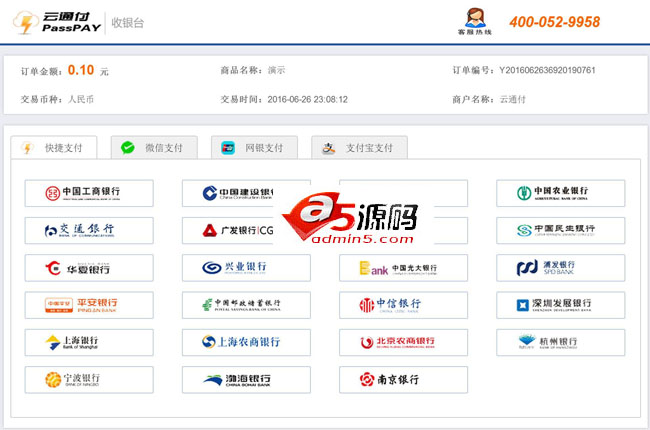
Task: Select 中国工商银行 ICBC bank
Action: (x=89, y=193)
